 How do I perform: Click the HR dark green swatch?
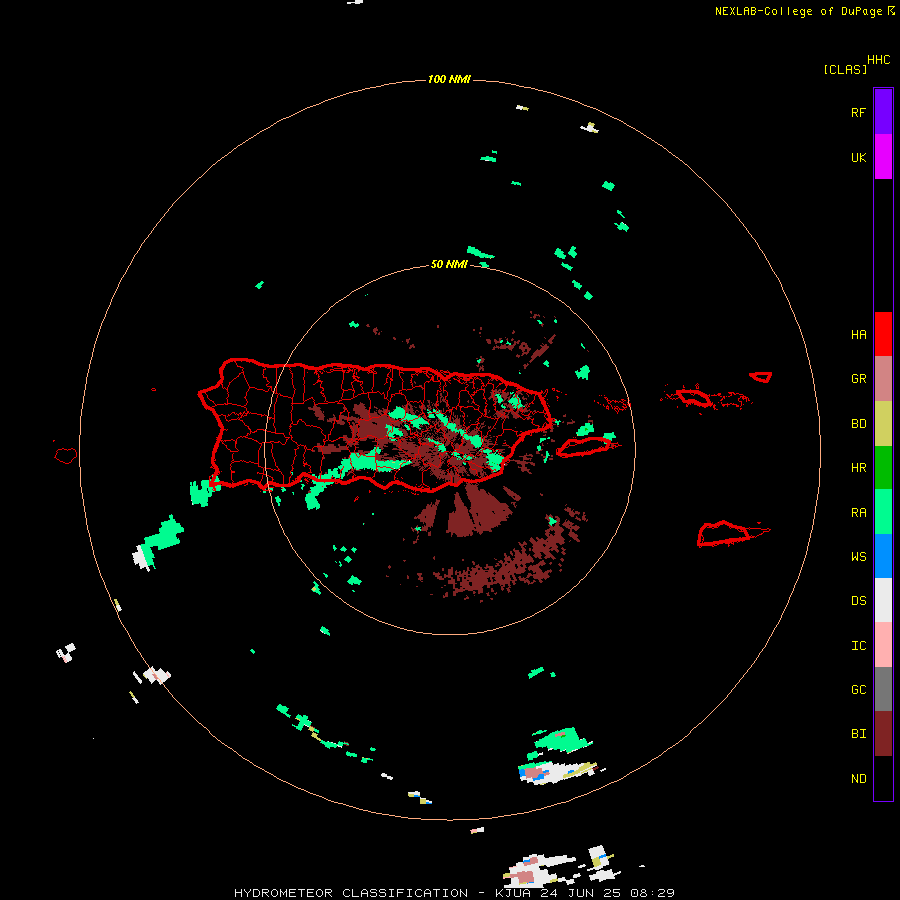tap(883, 468)
